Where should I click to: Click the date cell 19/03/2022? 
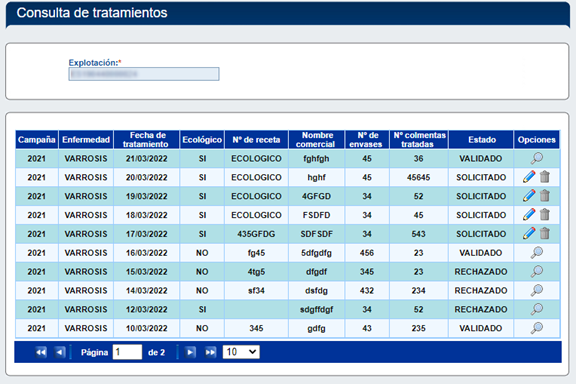tap(147, 196)
